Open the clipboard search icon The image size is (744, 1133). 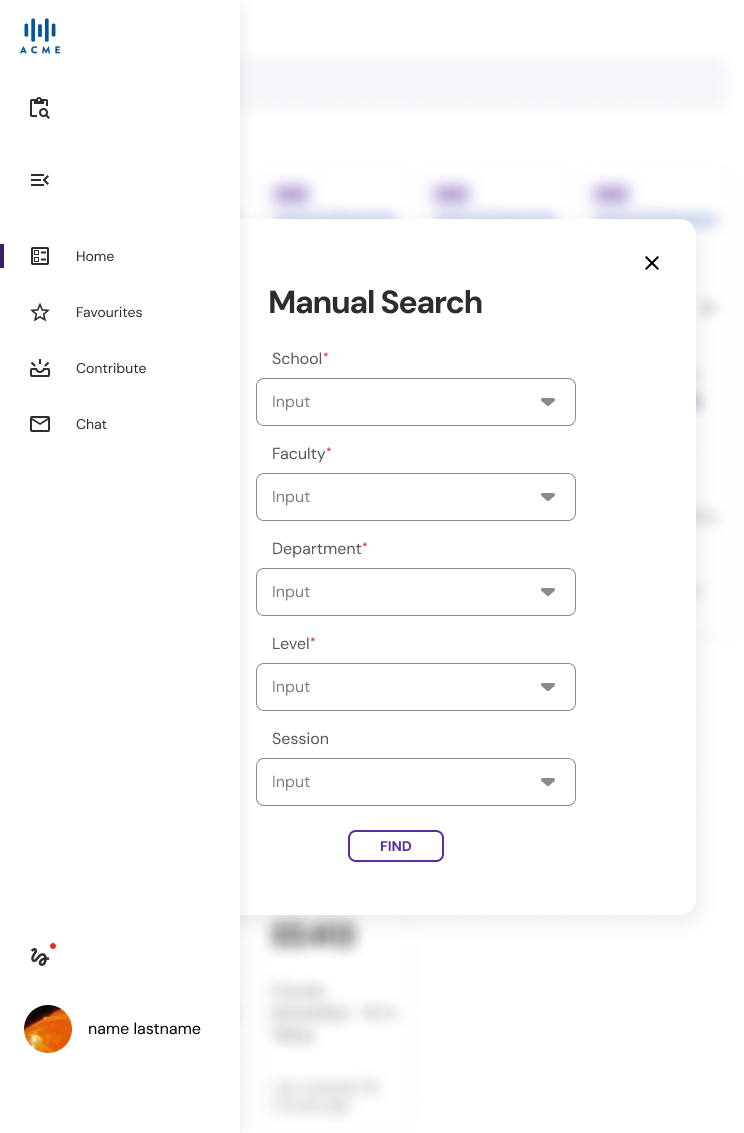click(40, 108)
